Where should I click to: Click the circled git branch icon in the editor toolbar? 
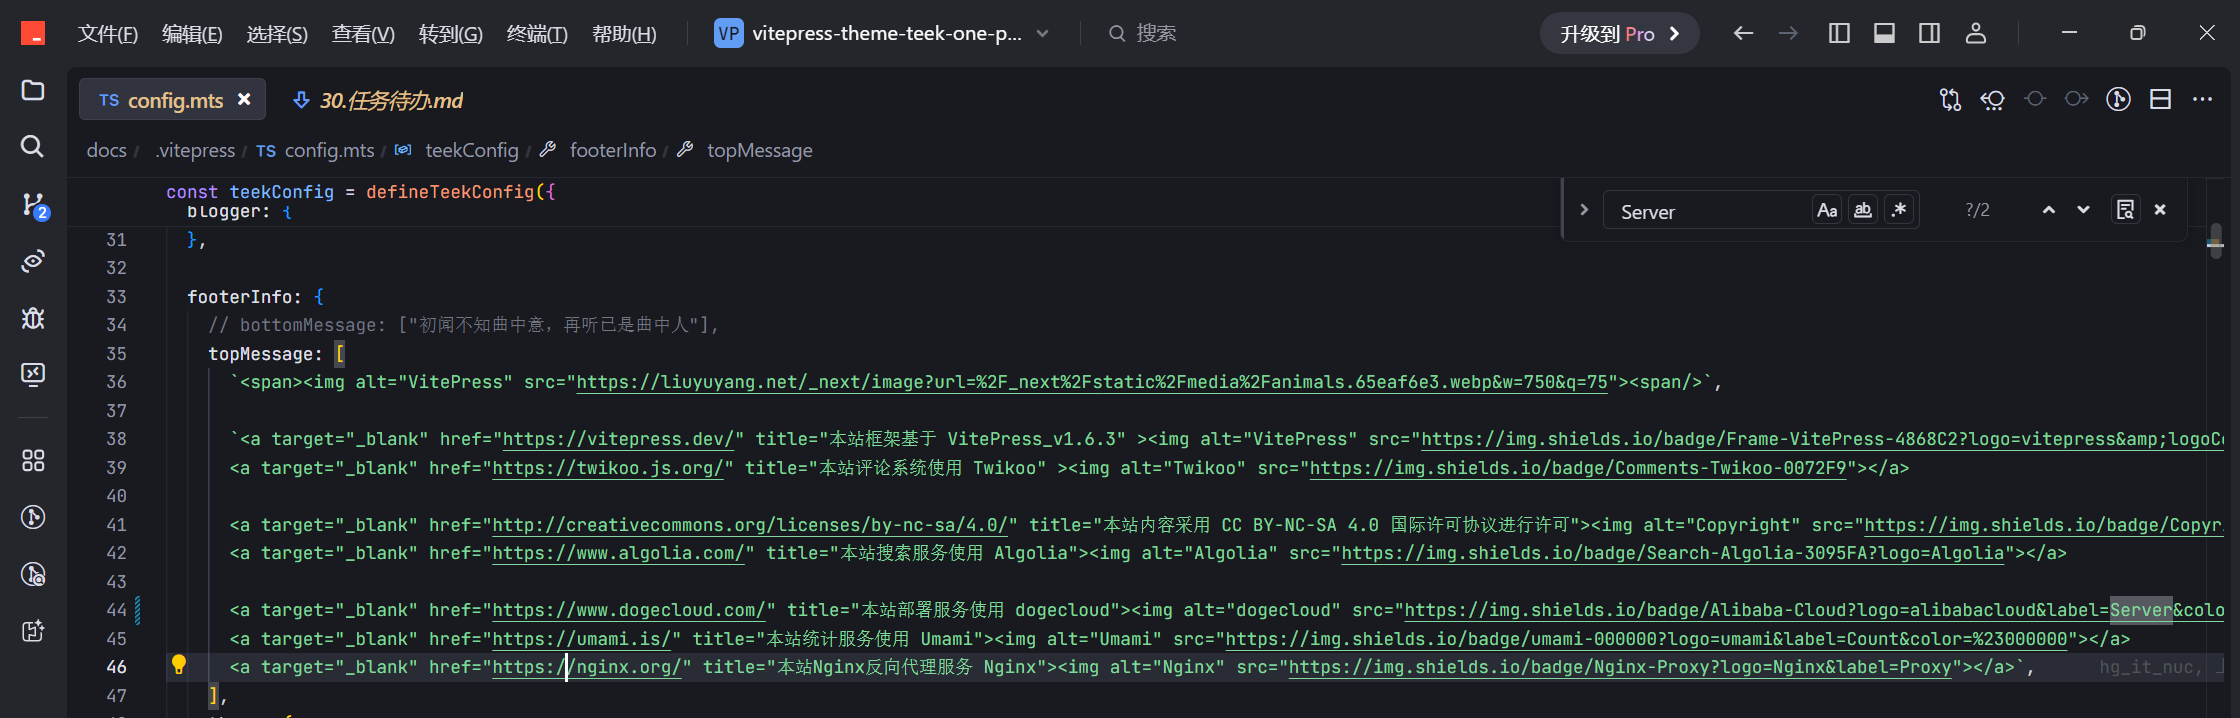coord(2118,99)
